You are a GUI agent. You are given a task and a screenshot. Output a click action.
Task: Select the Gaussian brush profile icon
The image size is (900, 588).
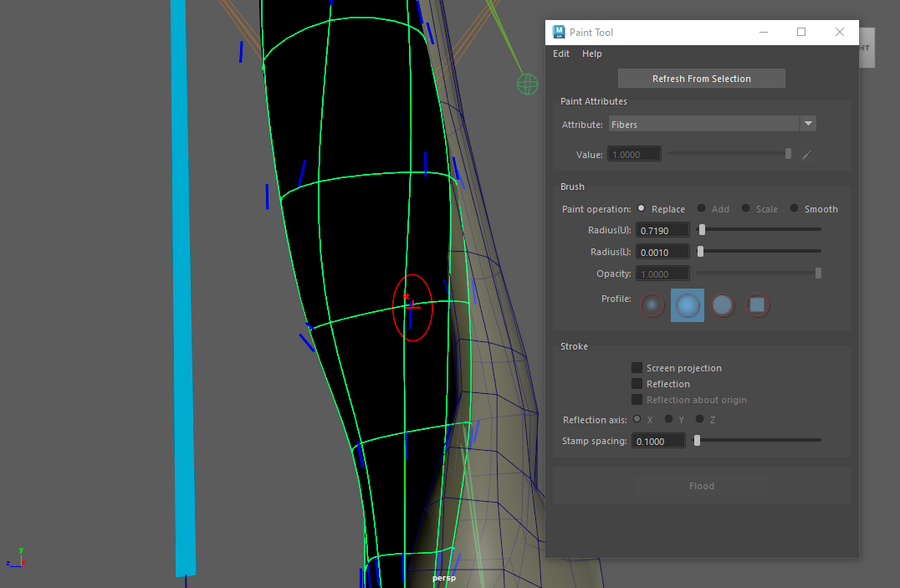[x=652, y=305]
